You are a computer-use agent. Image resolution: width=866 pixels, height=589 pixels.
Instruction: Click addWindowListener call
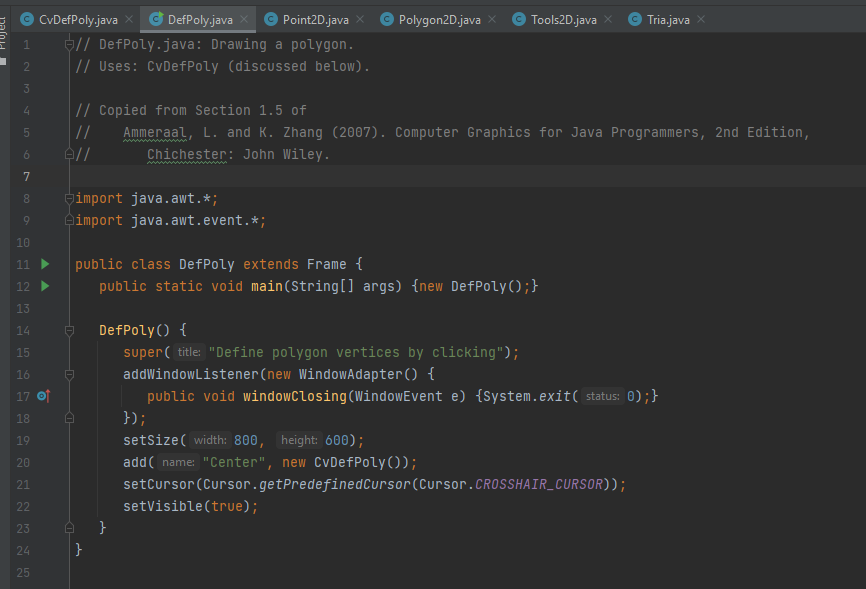coord(191,375)
